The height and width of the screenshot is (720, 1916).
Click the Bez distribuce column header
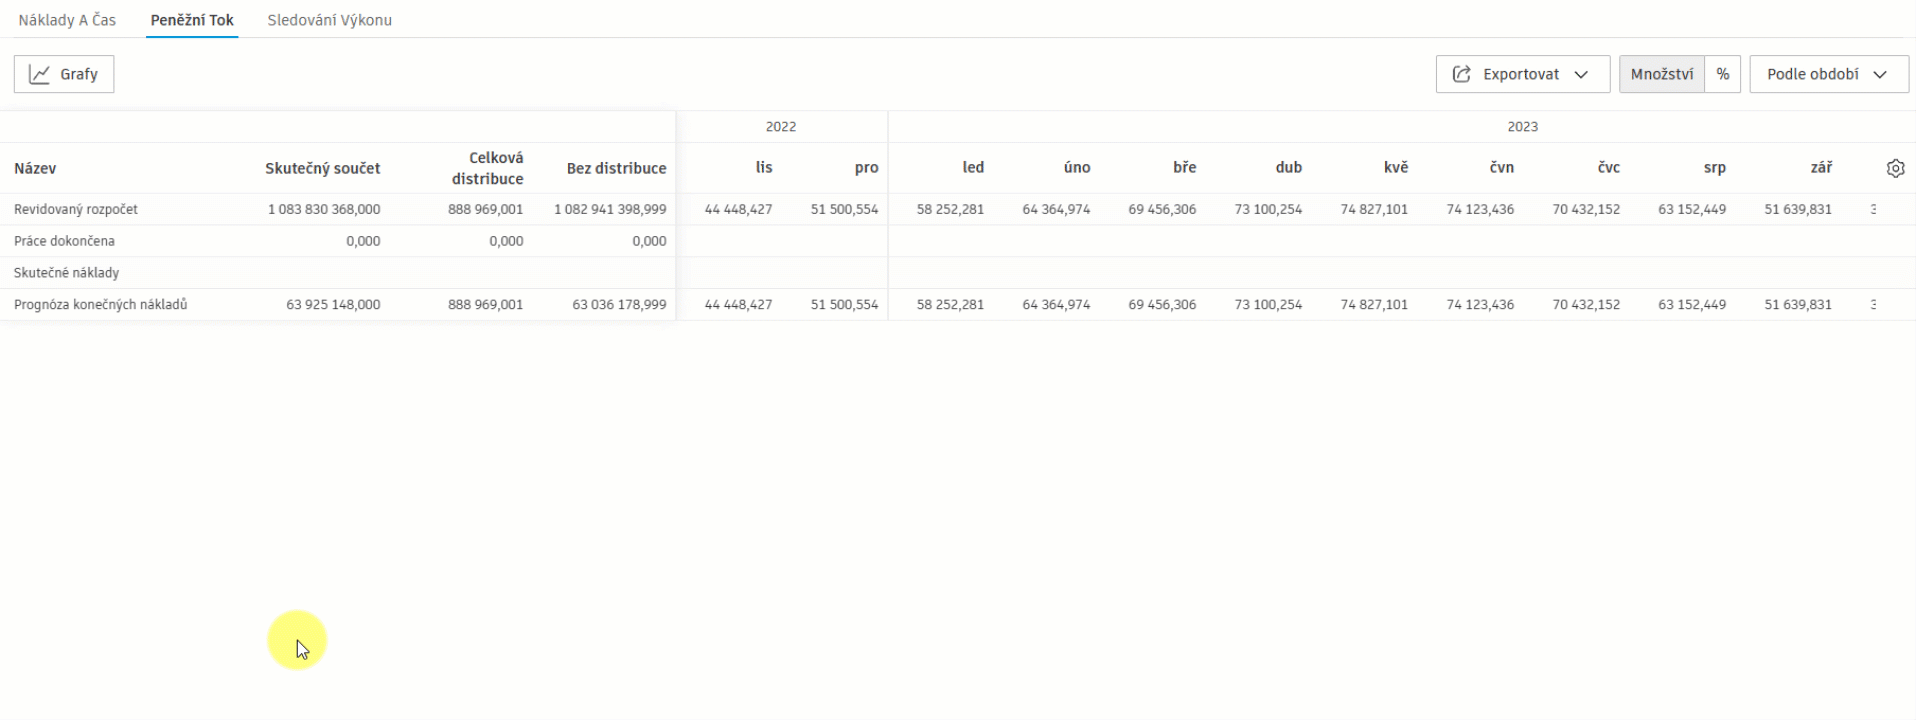(x=616, y=168)
